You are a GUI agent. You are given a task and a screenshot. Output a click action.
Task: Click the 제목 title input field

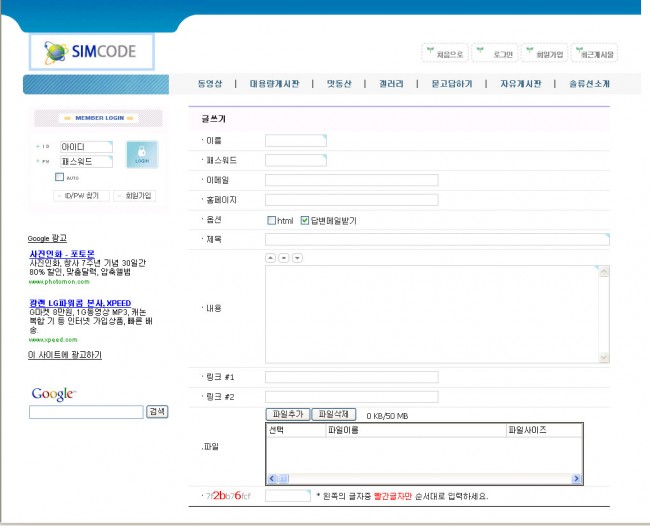436,240
